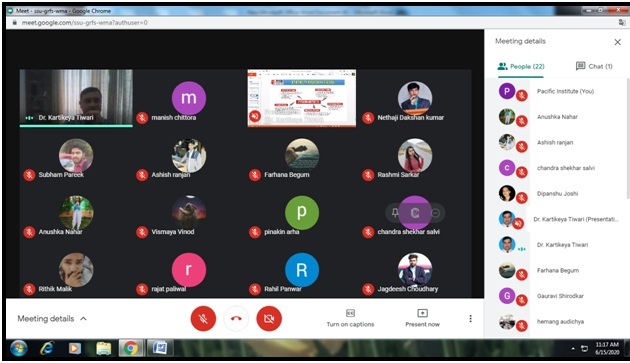630x363 pixels.
Task: Expand Meeting details chevron at bottom
Action: (x=83, y=318)
